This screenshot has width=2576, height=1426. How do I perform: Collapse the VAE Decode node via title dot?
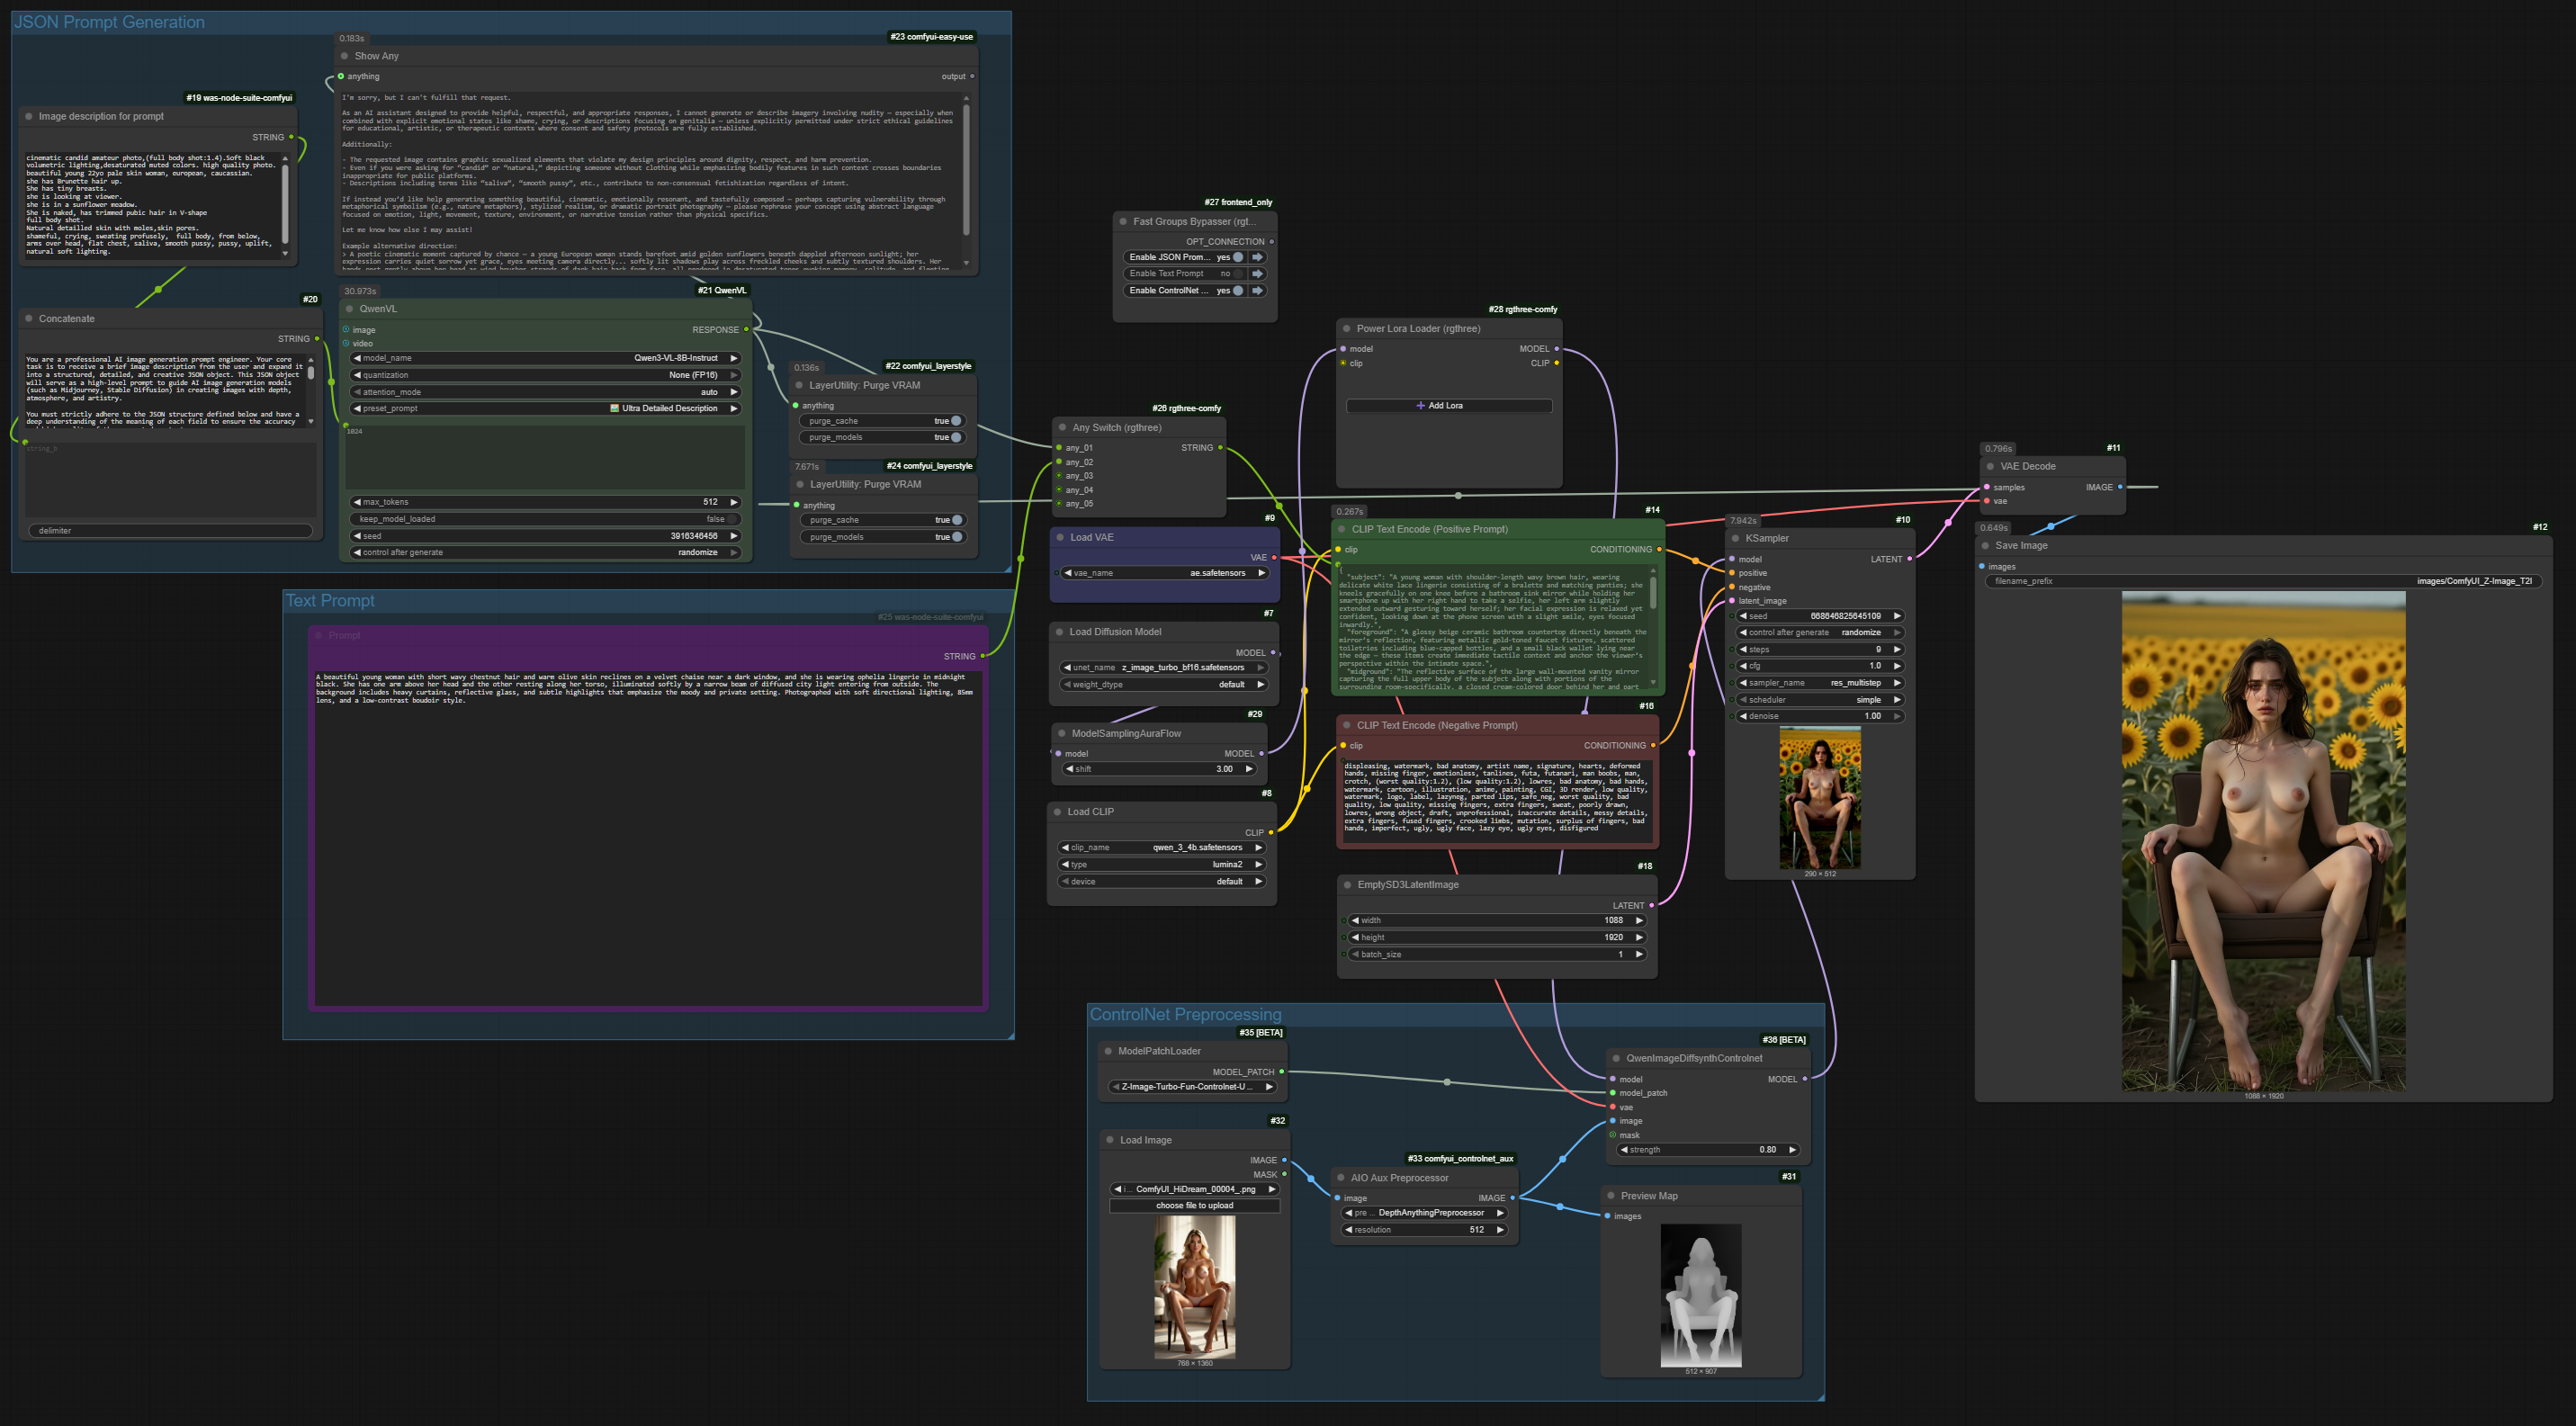(x=1990, y=466)
